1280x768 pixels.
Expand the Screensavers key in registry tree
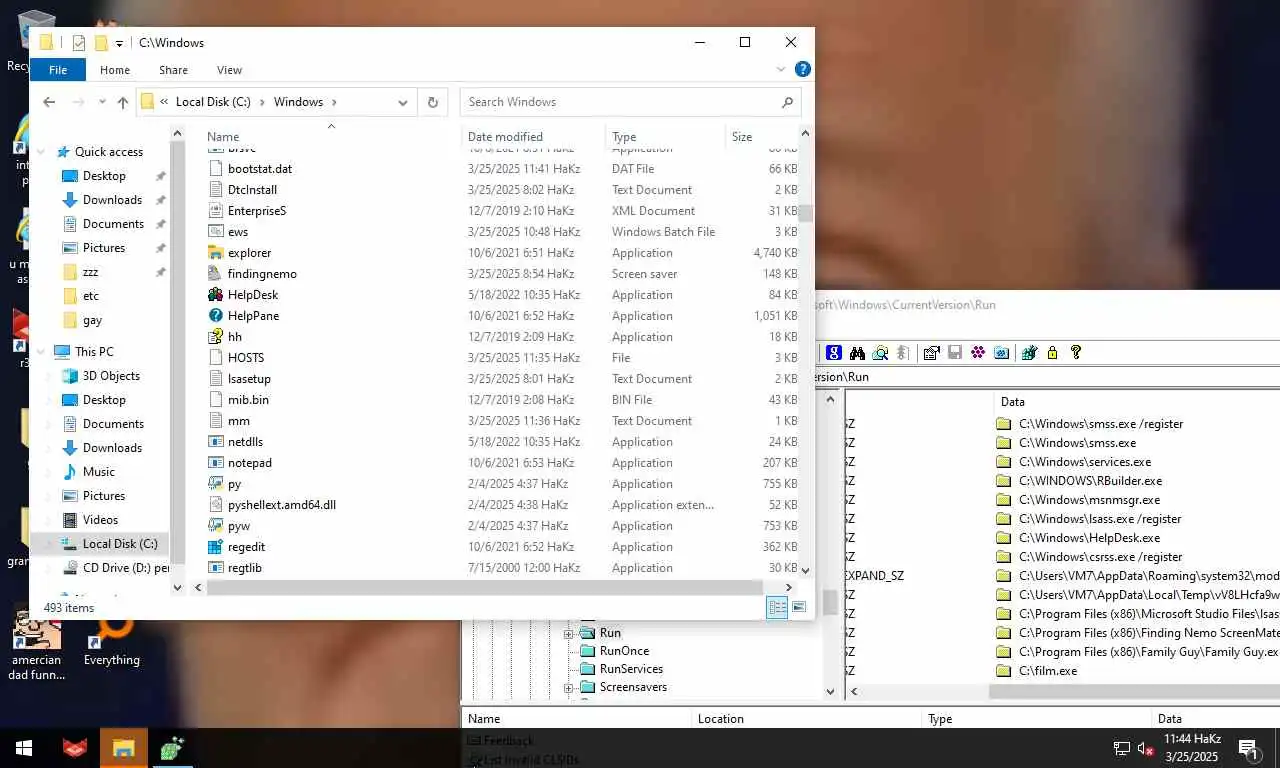[568, 687]
